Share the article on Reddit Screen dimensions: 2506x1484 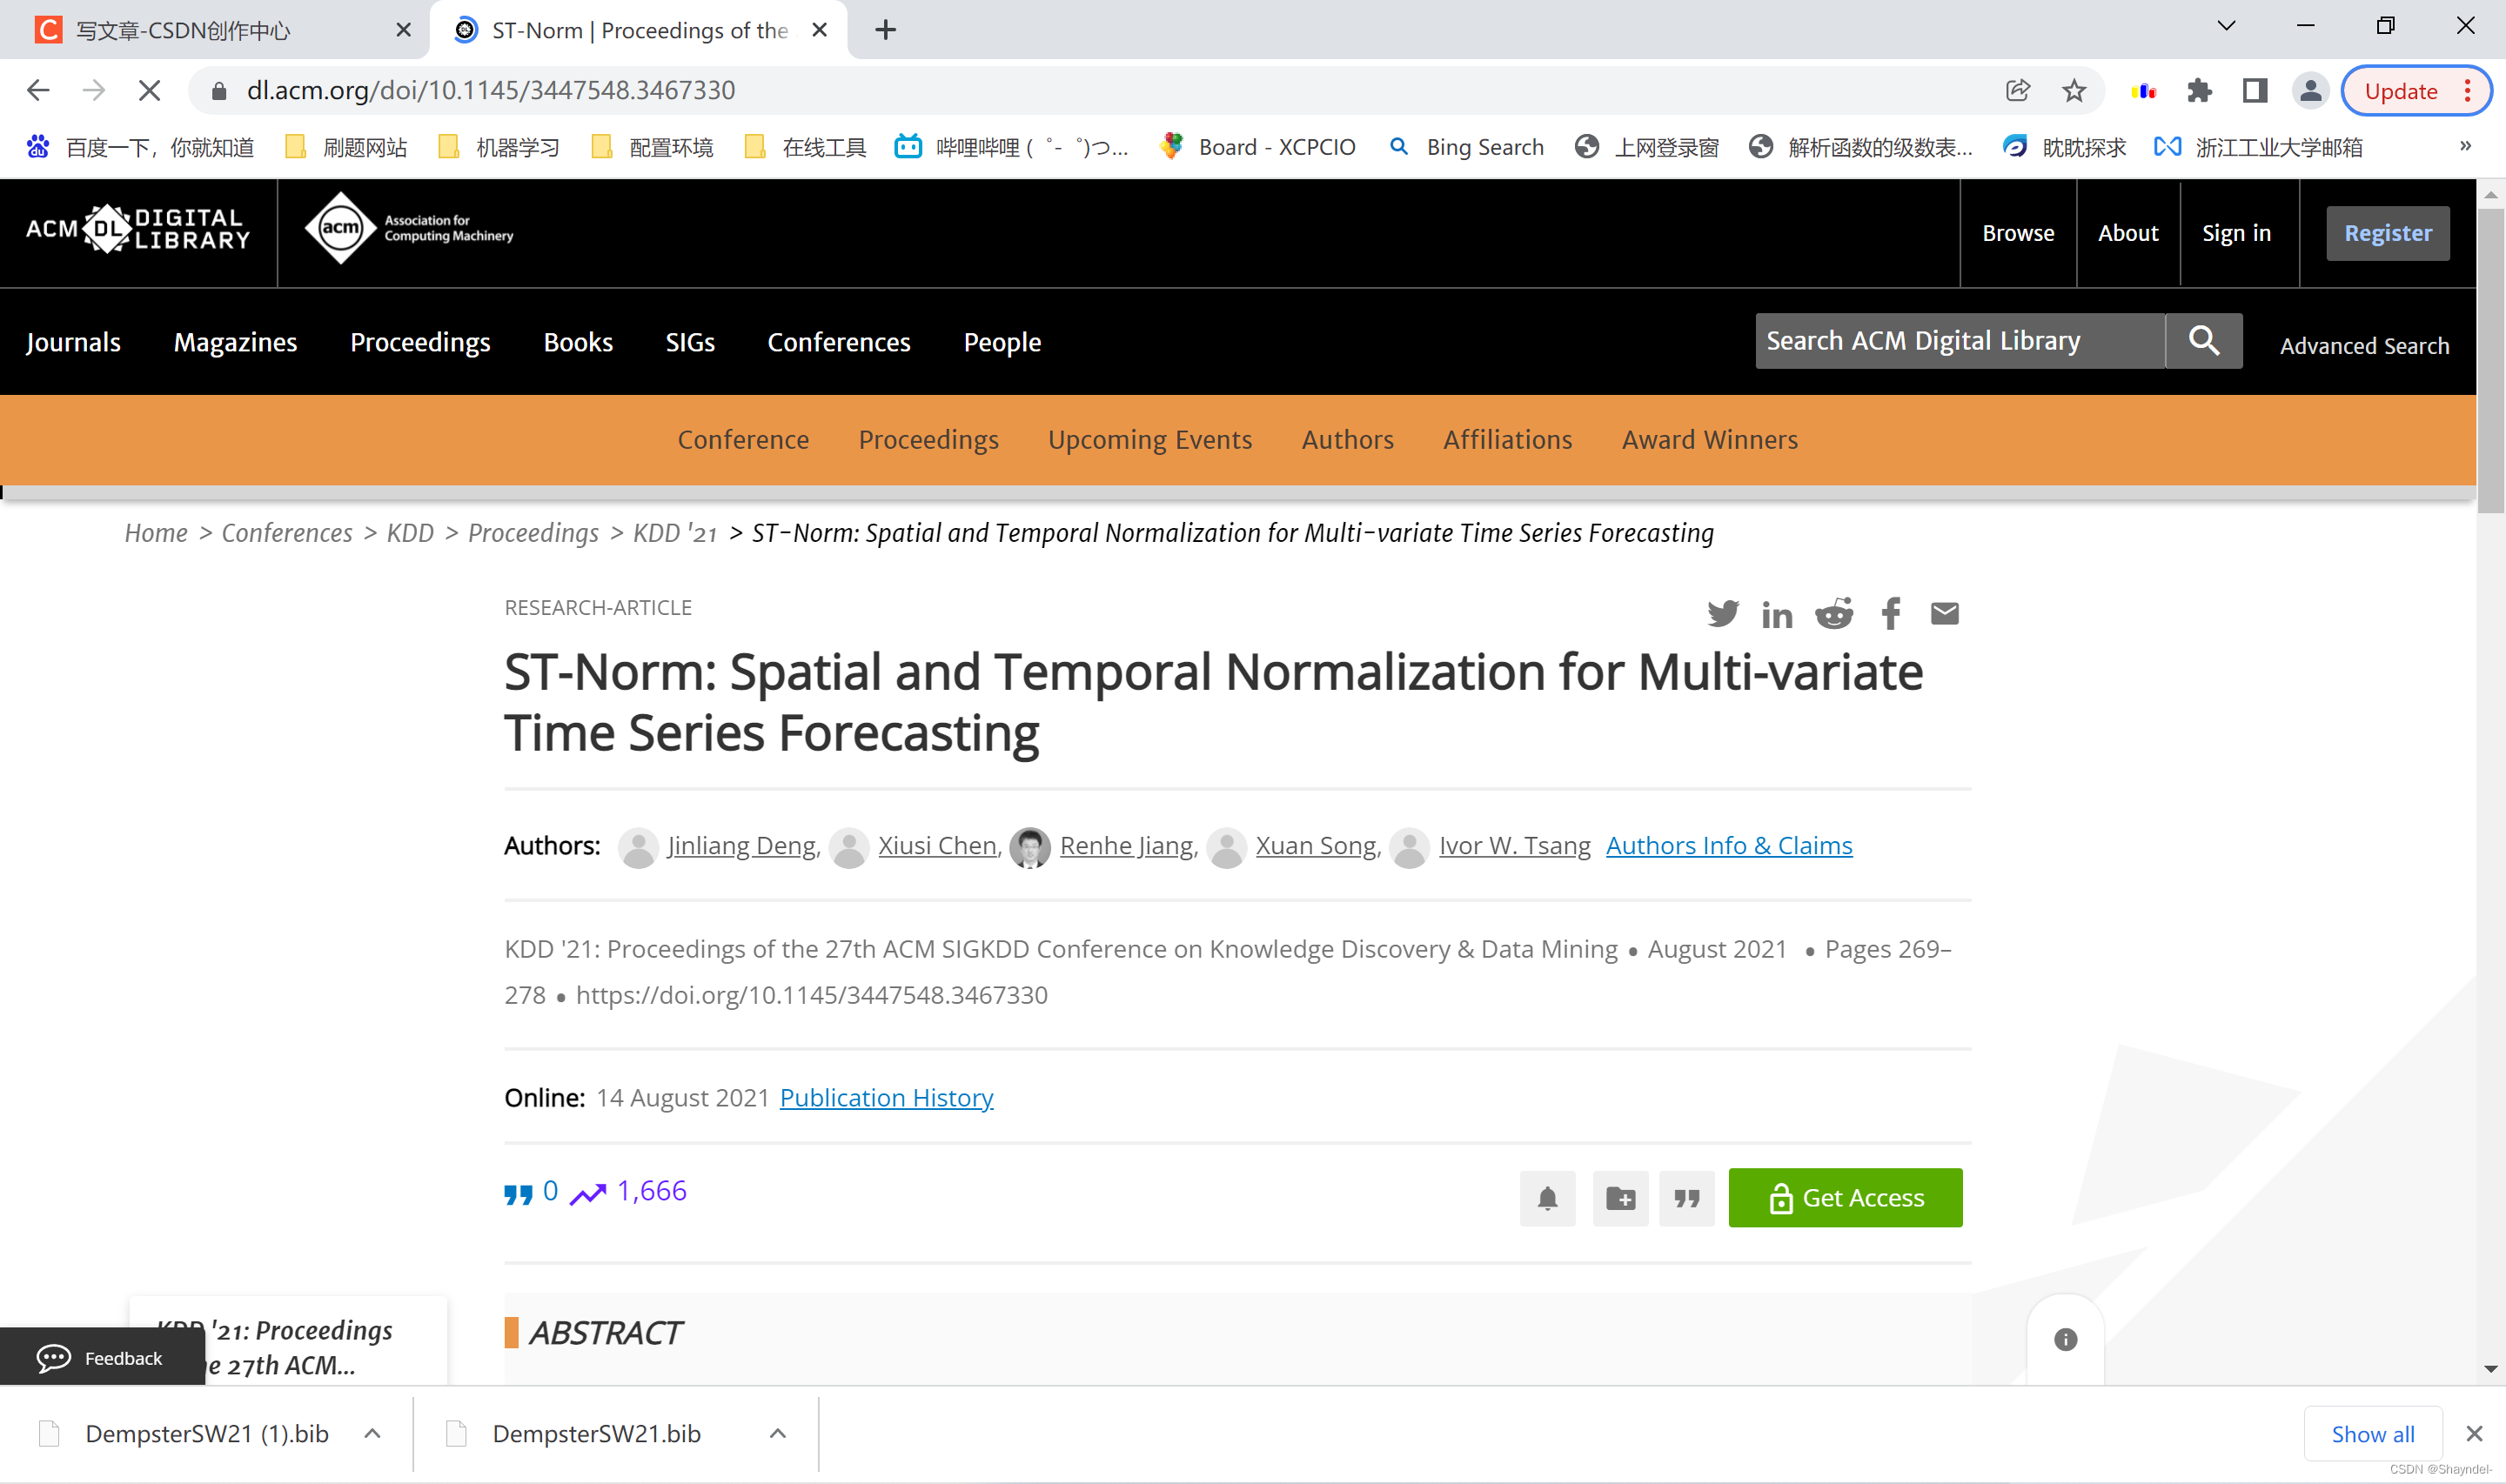click(x=1834, y=613)
